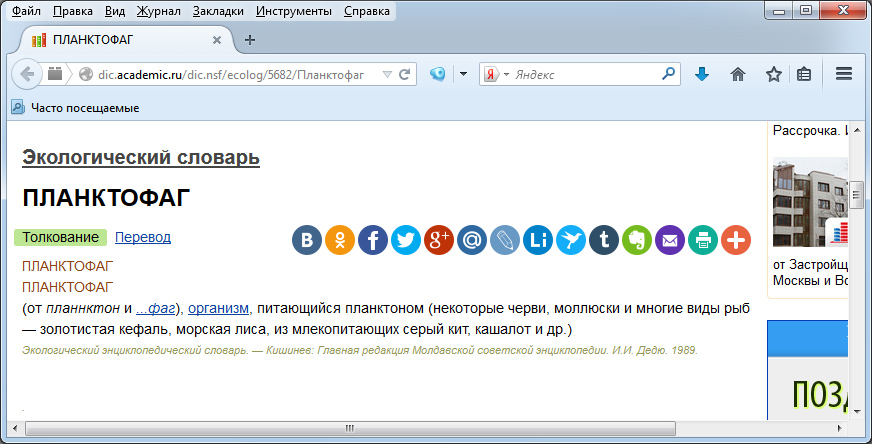872x444 pixels.
Task: Click the horizontal scrollbar thumb
Action: tap(349, 428)
